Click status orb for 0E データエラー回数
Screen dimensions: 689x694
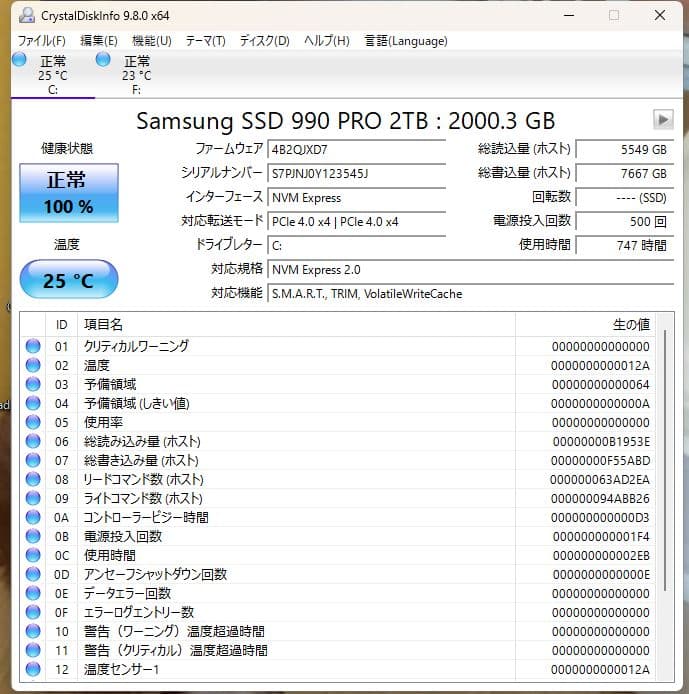point(33,594)
